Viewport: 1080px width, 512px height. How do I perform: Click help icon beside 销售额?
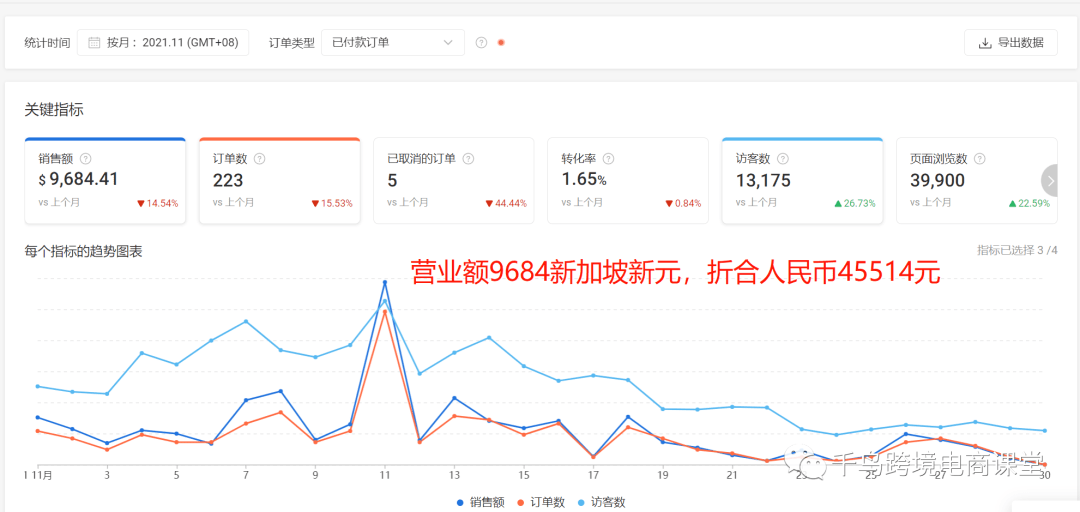(x=85, y=158)
